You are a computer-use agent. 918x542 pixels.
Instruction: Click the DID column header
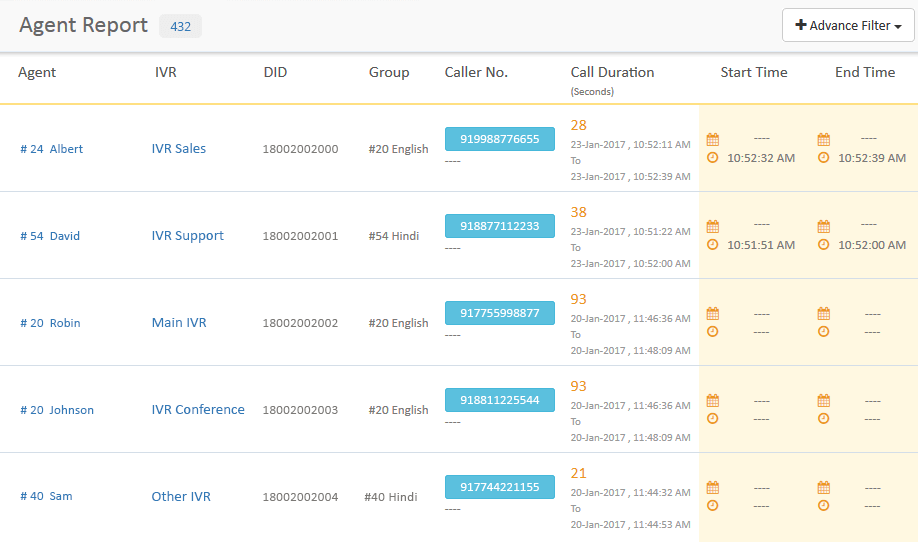coord(275,72)
